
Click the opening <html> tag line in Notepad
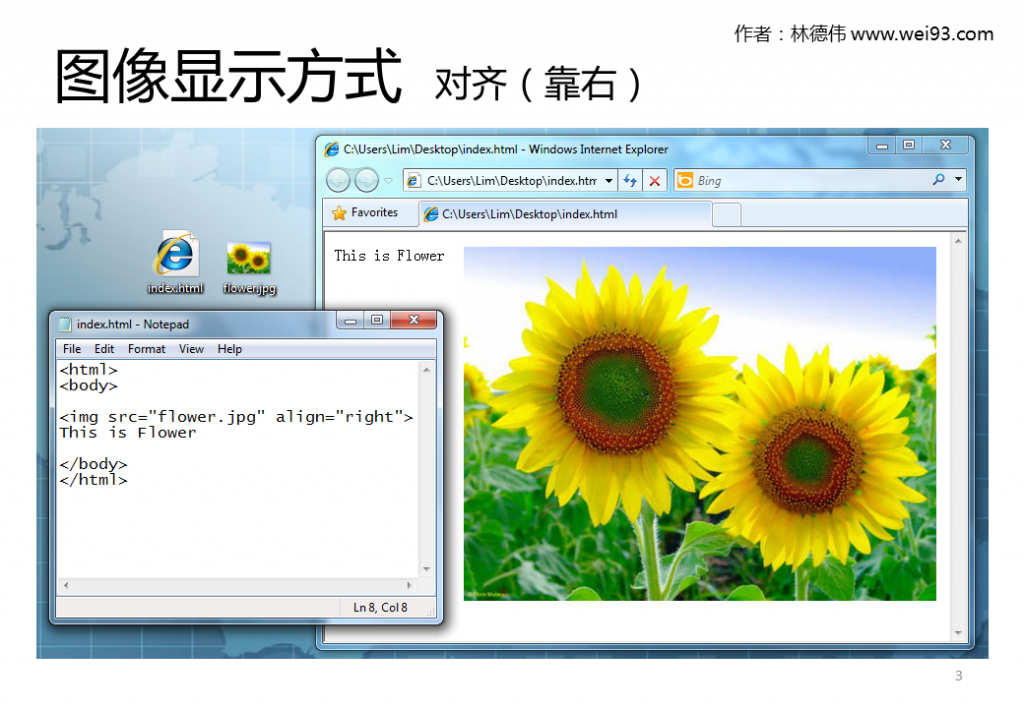point(88,370)
